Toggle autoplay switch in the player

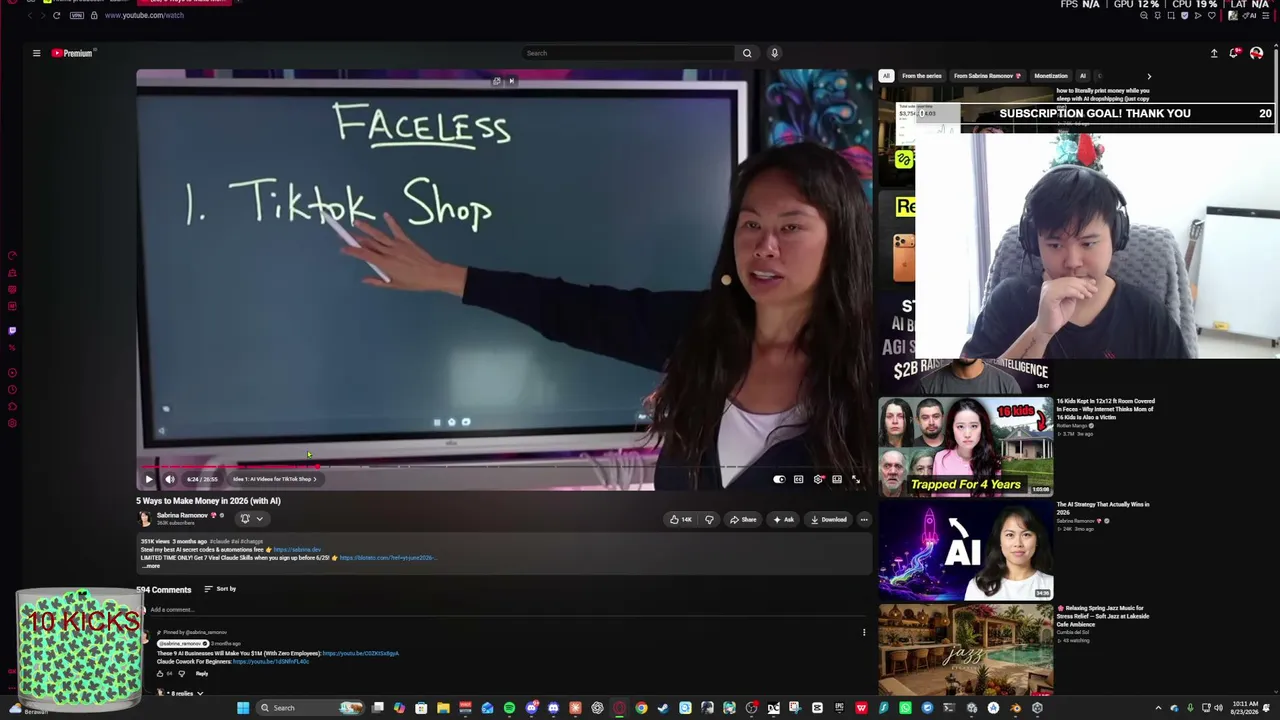pyautogui.click(x=779, y=479)
